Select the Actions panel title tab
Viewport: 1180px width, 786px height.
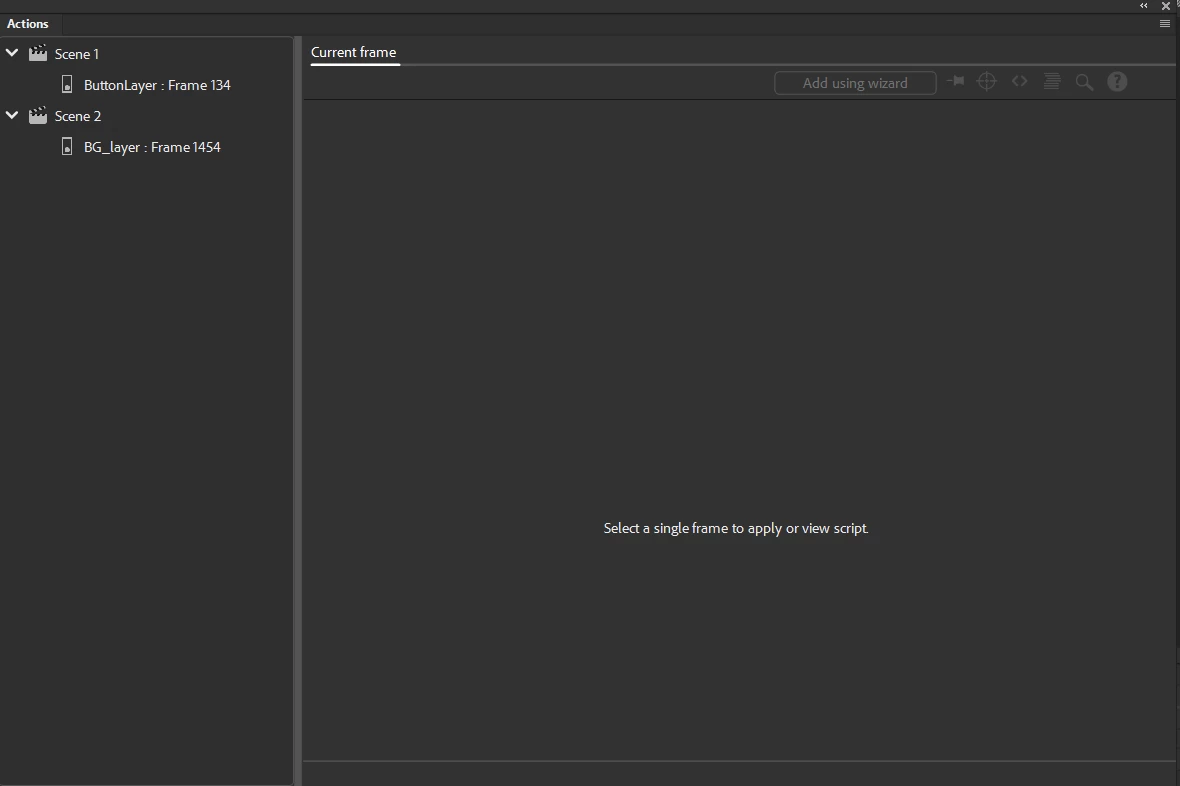pyautogui.click(x=28, y=24)
